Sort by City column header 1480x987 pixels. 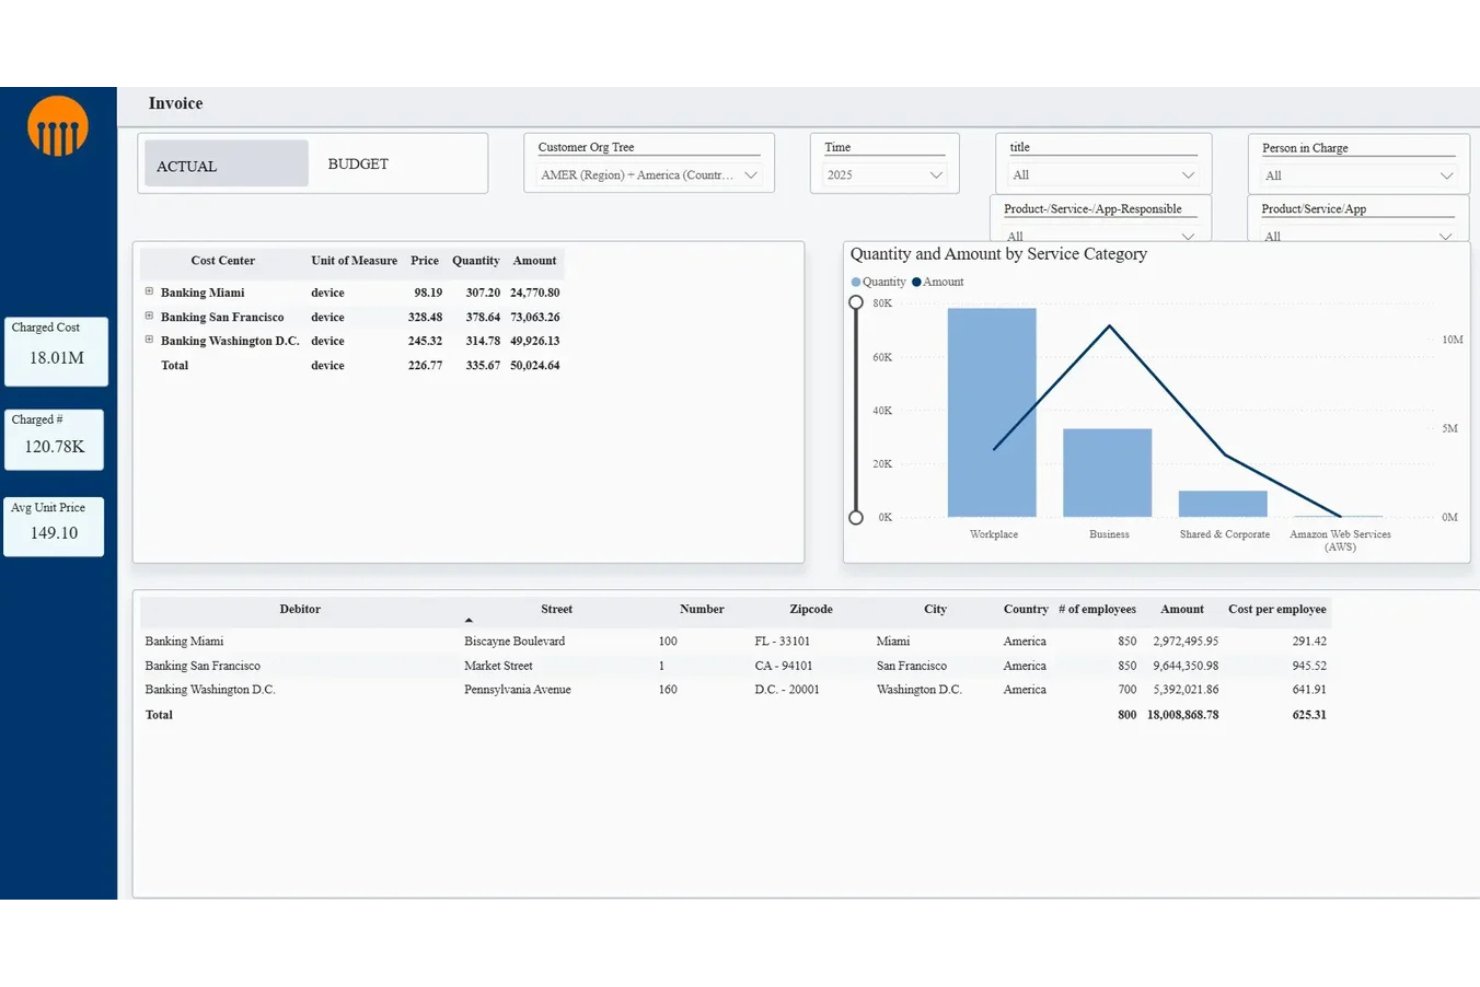click(x=935, y=609)
